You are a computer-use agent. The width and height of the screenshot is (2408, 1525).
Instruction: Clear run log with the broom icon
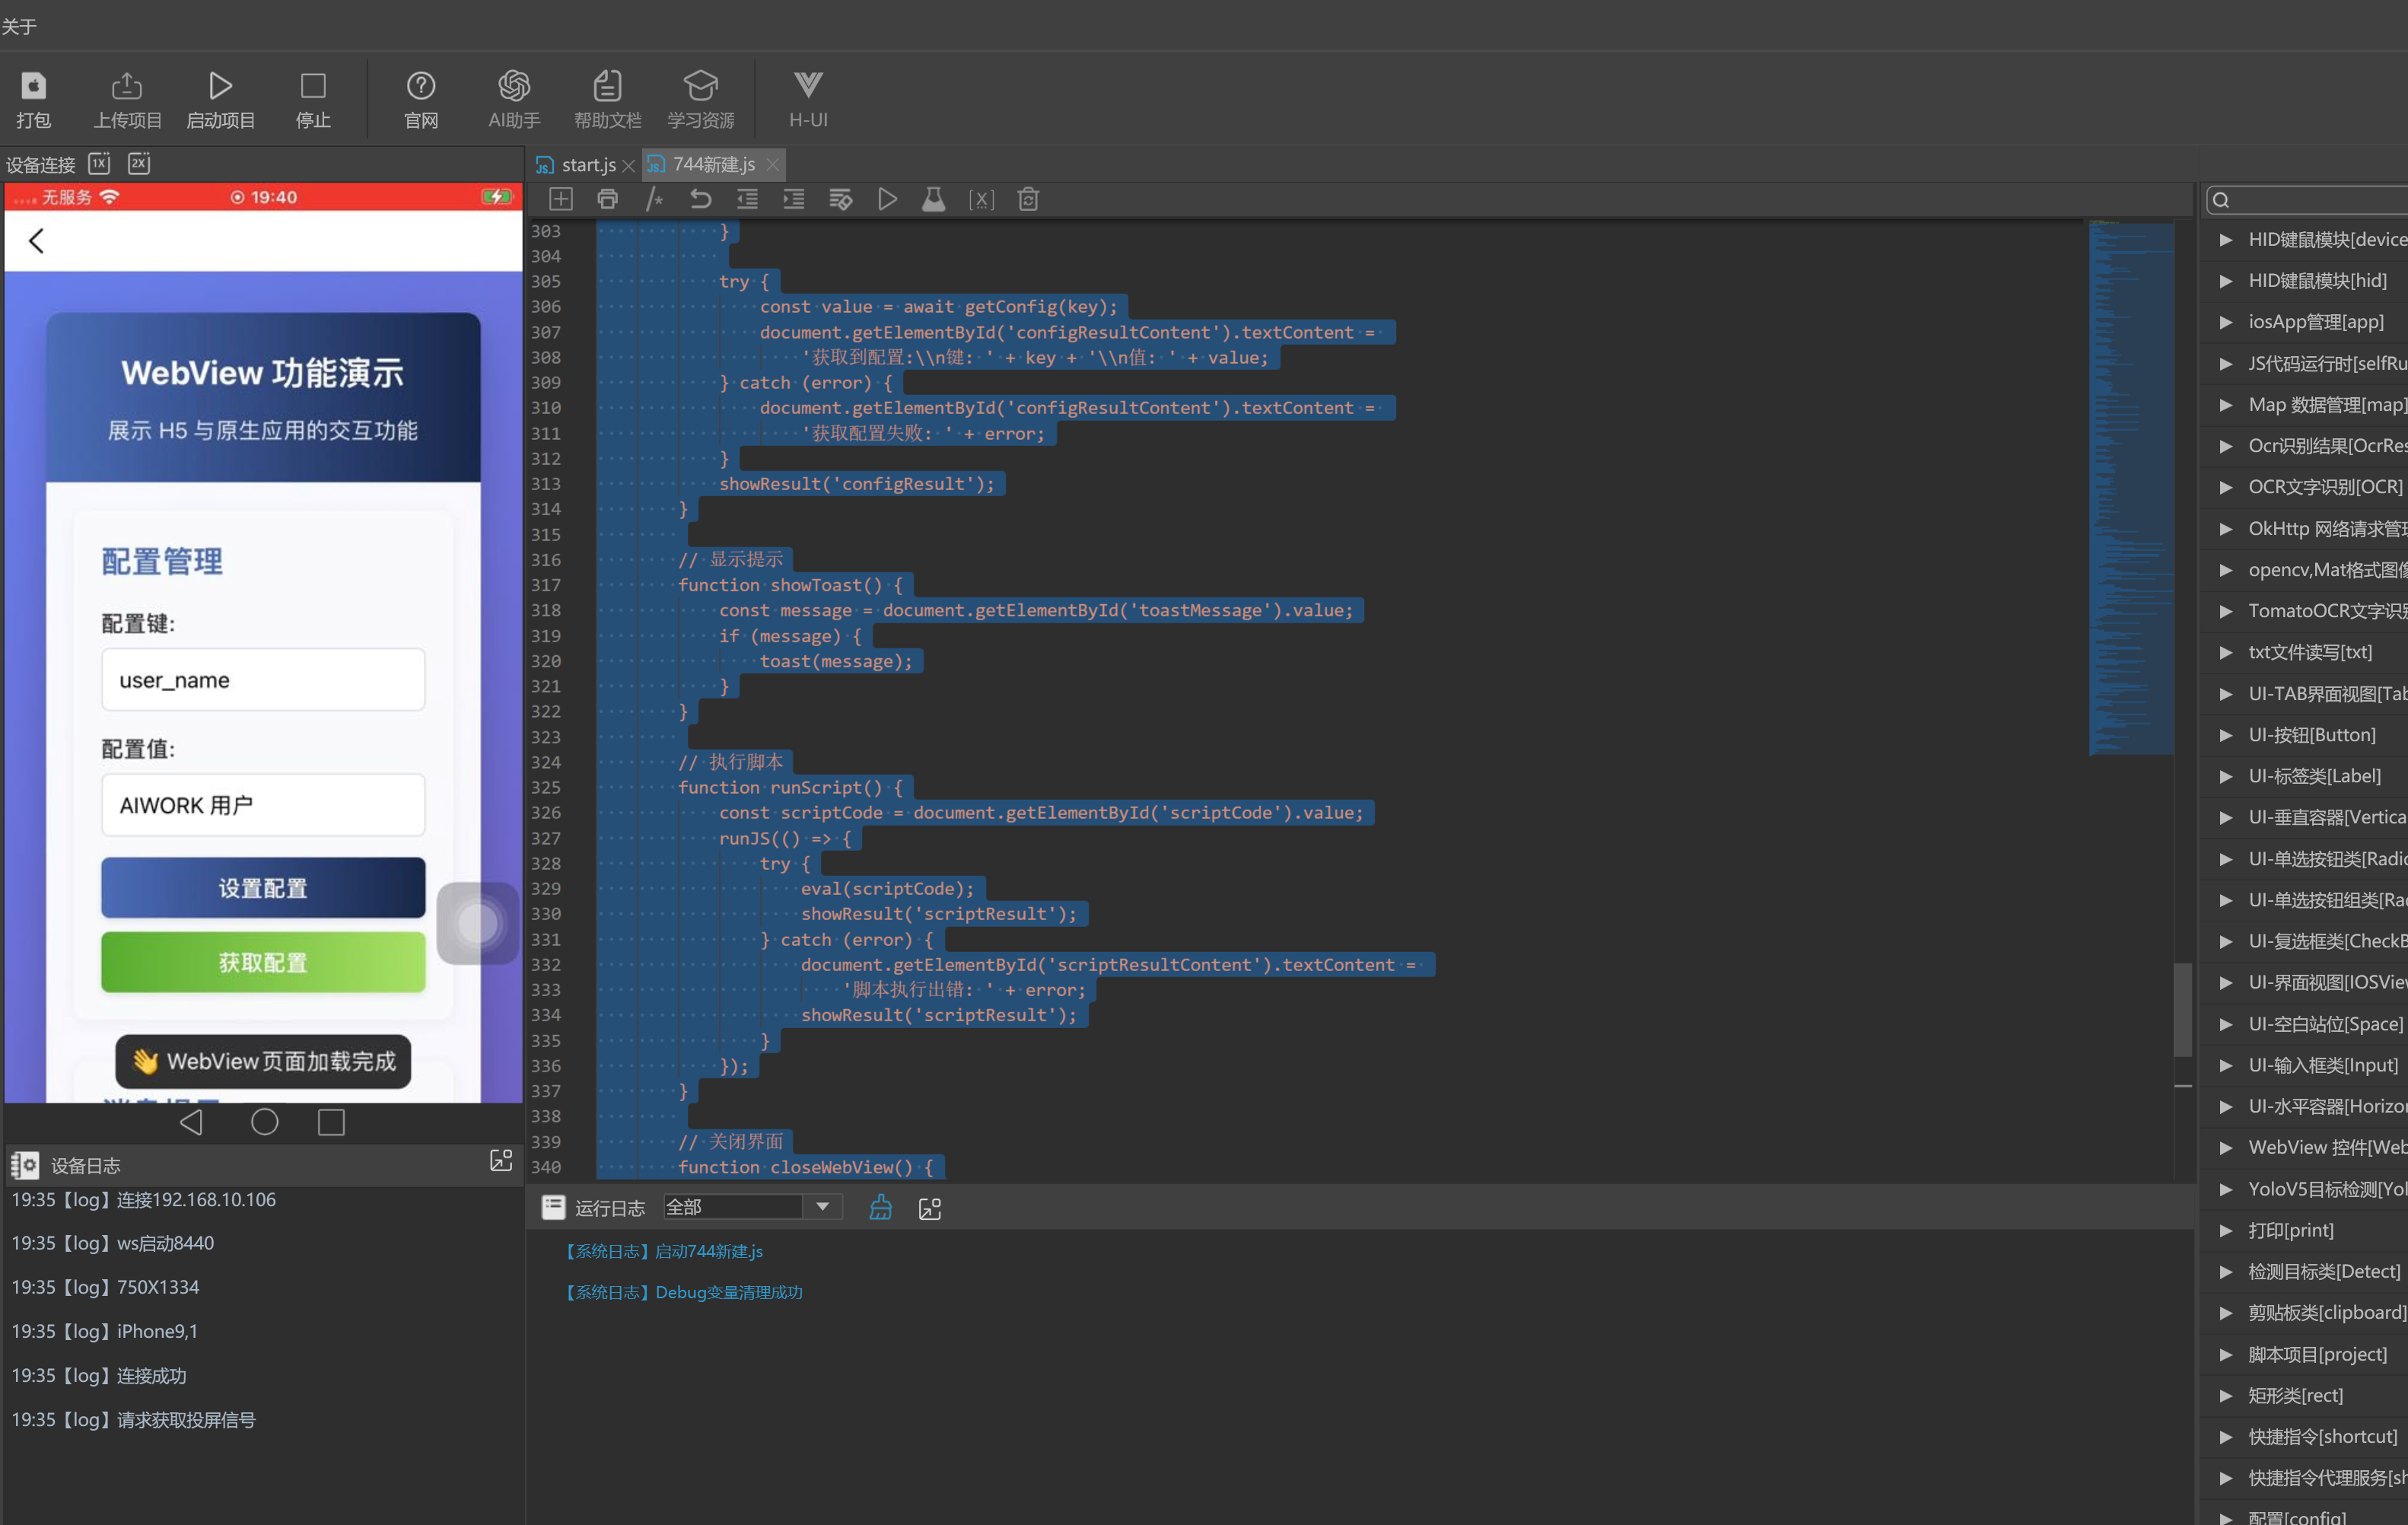880,1207
